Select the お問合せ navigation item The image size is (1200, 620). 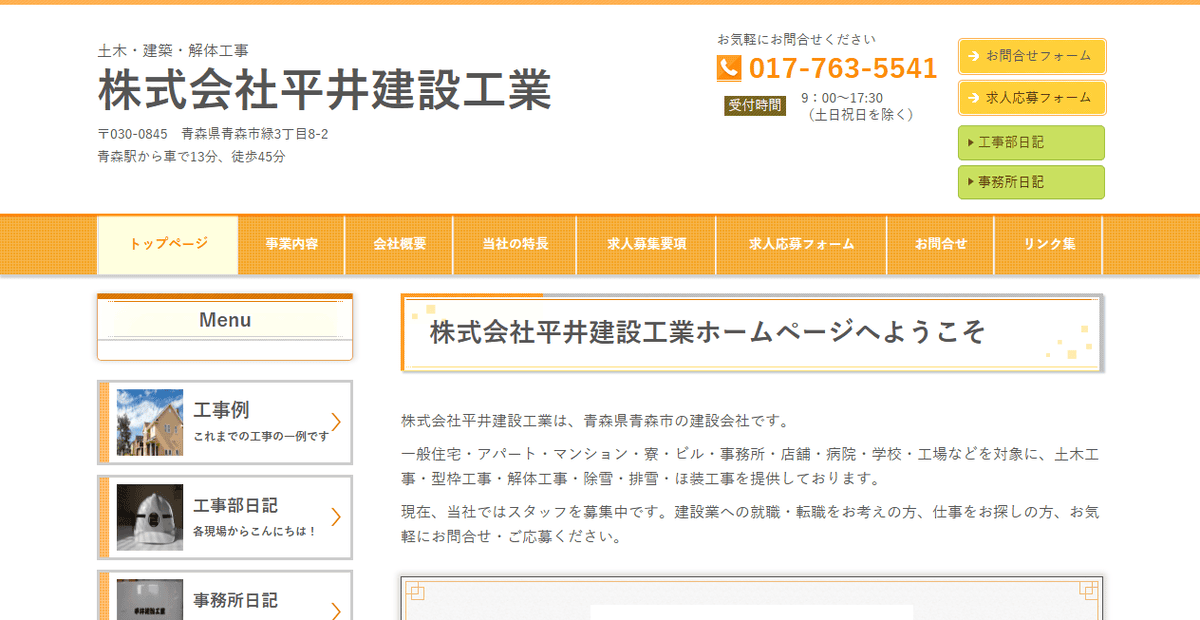(940, 243)
